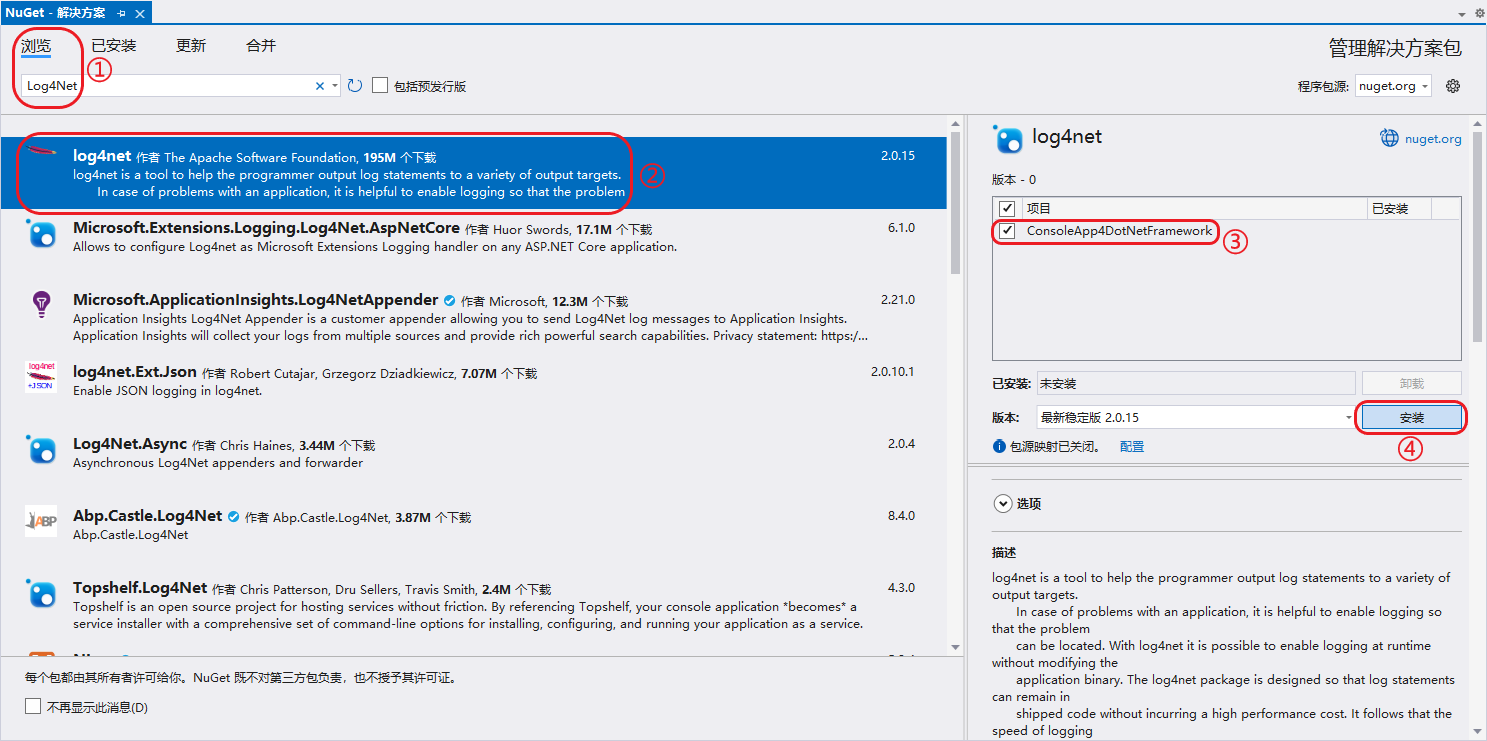This screenshot has height=741, width=1487.
Task: Select log4net.Ext.Json package title
Action: [x=135, y=372]
